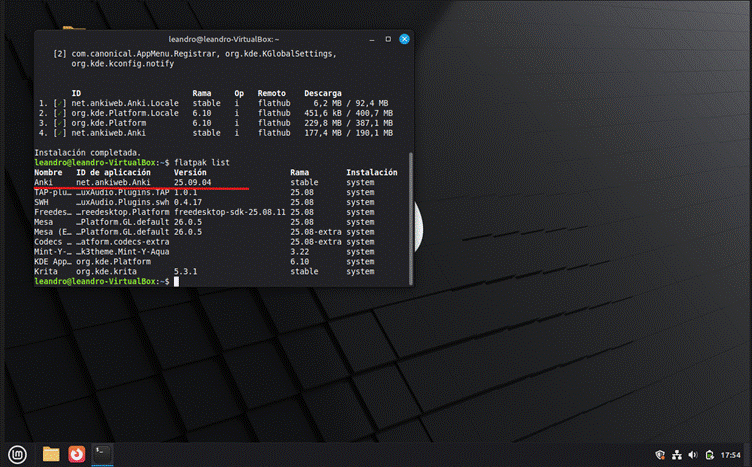This screenshot has width=752, height=467.
Task: Click the TAP plugin version '1.0.1'
Action: pos(186,192)
